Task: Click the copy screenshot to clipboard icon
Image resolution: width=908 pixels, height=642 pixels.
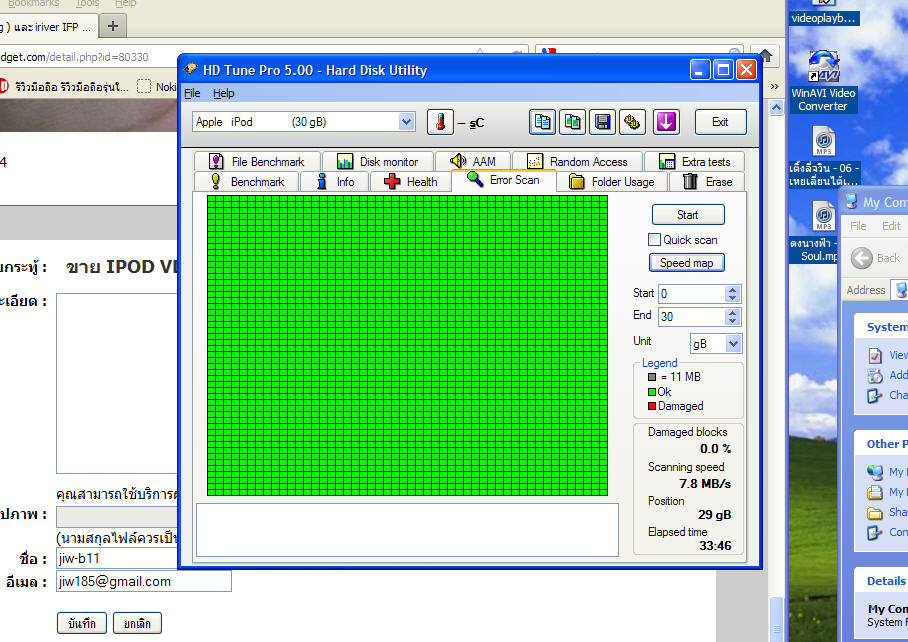Action: [572, 122]
